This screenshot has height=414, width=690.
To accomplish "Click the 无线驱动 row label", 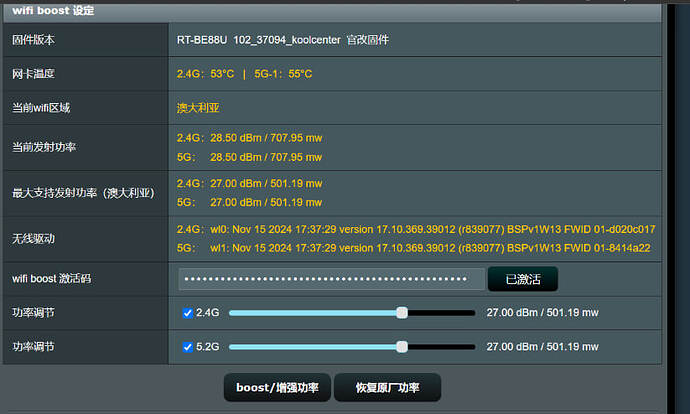I will [x=33, y=239].
